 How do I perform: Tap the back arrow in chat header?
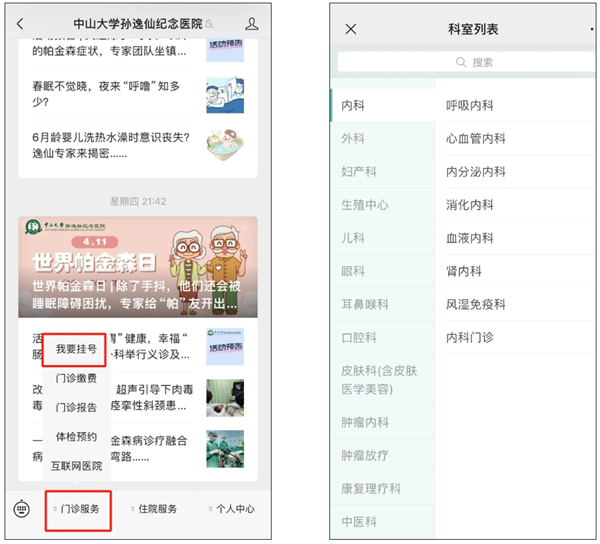(x=20, y=24)
